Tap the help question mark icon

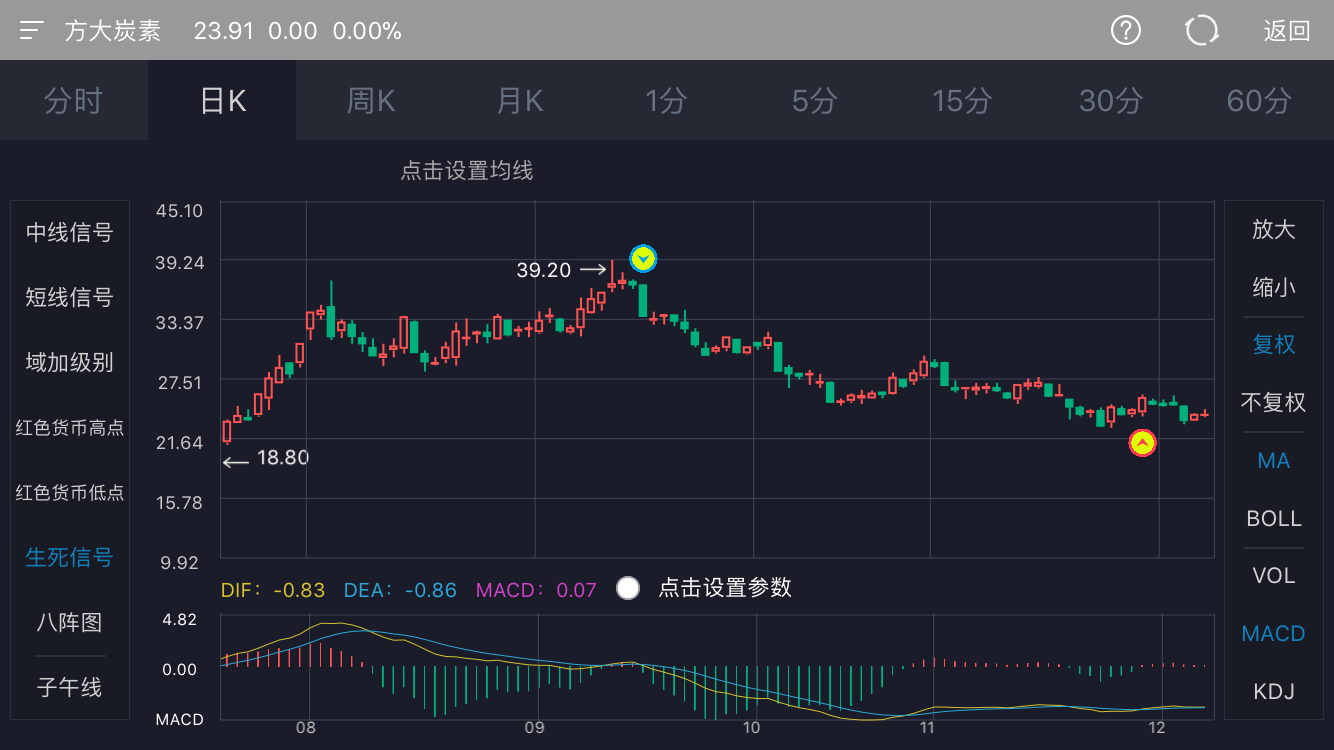(1126, 30)
